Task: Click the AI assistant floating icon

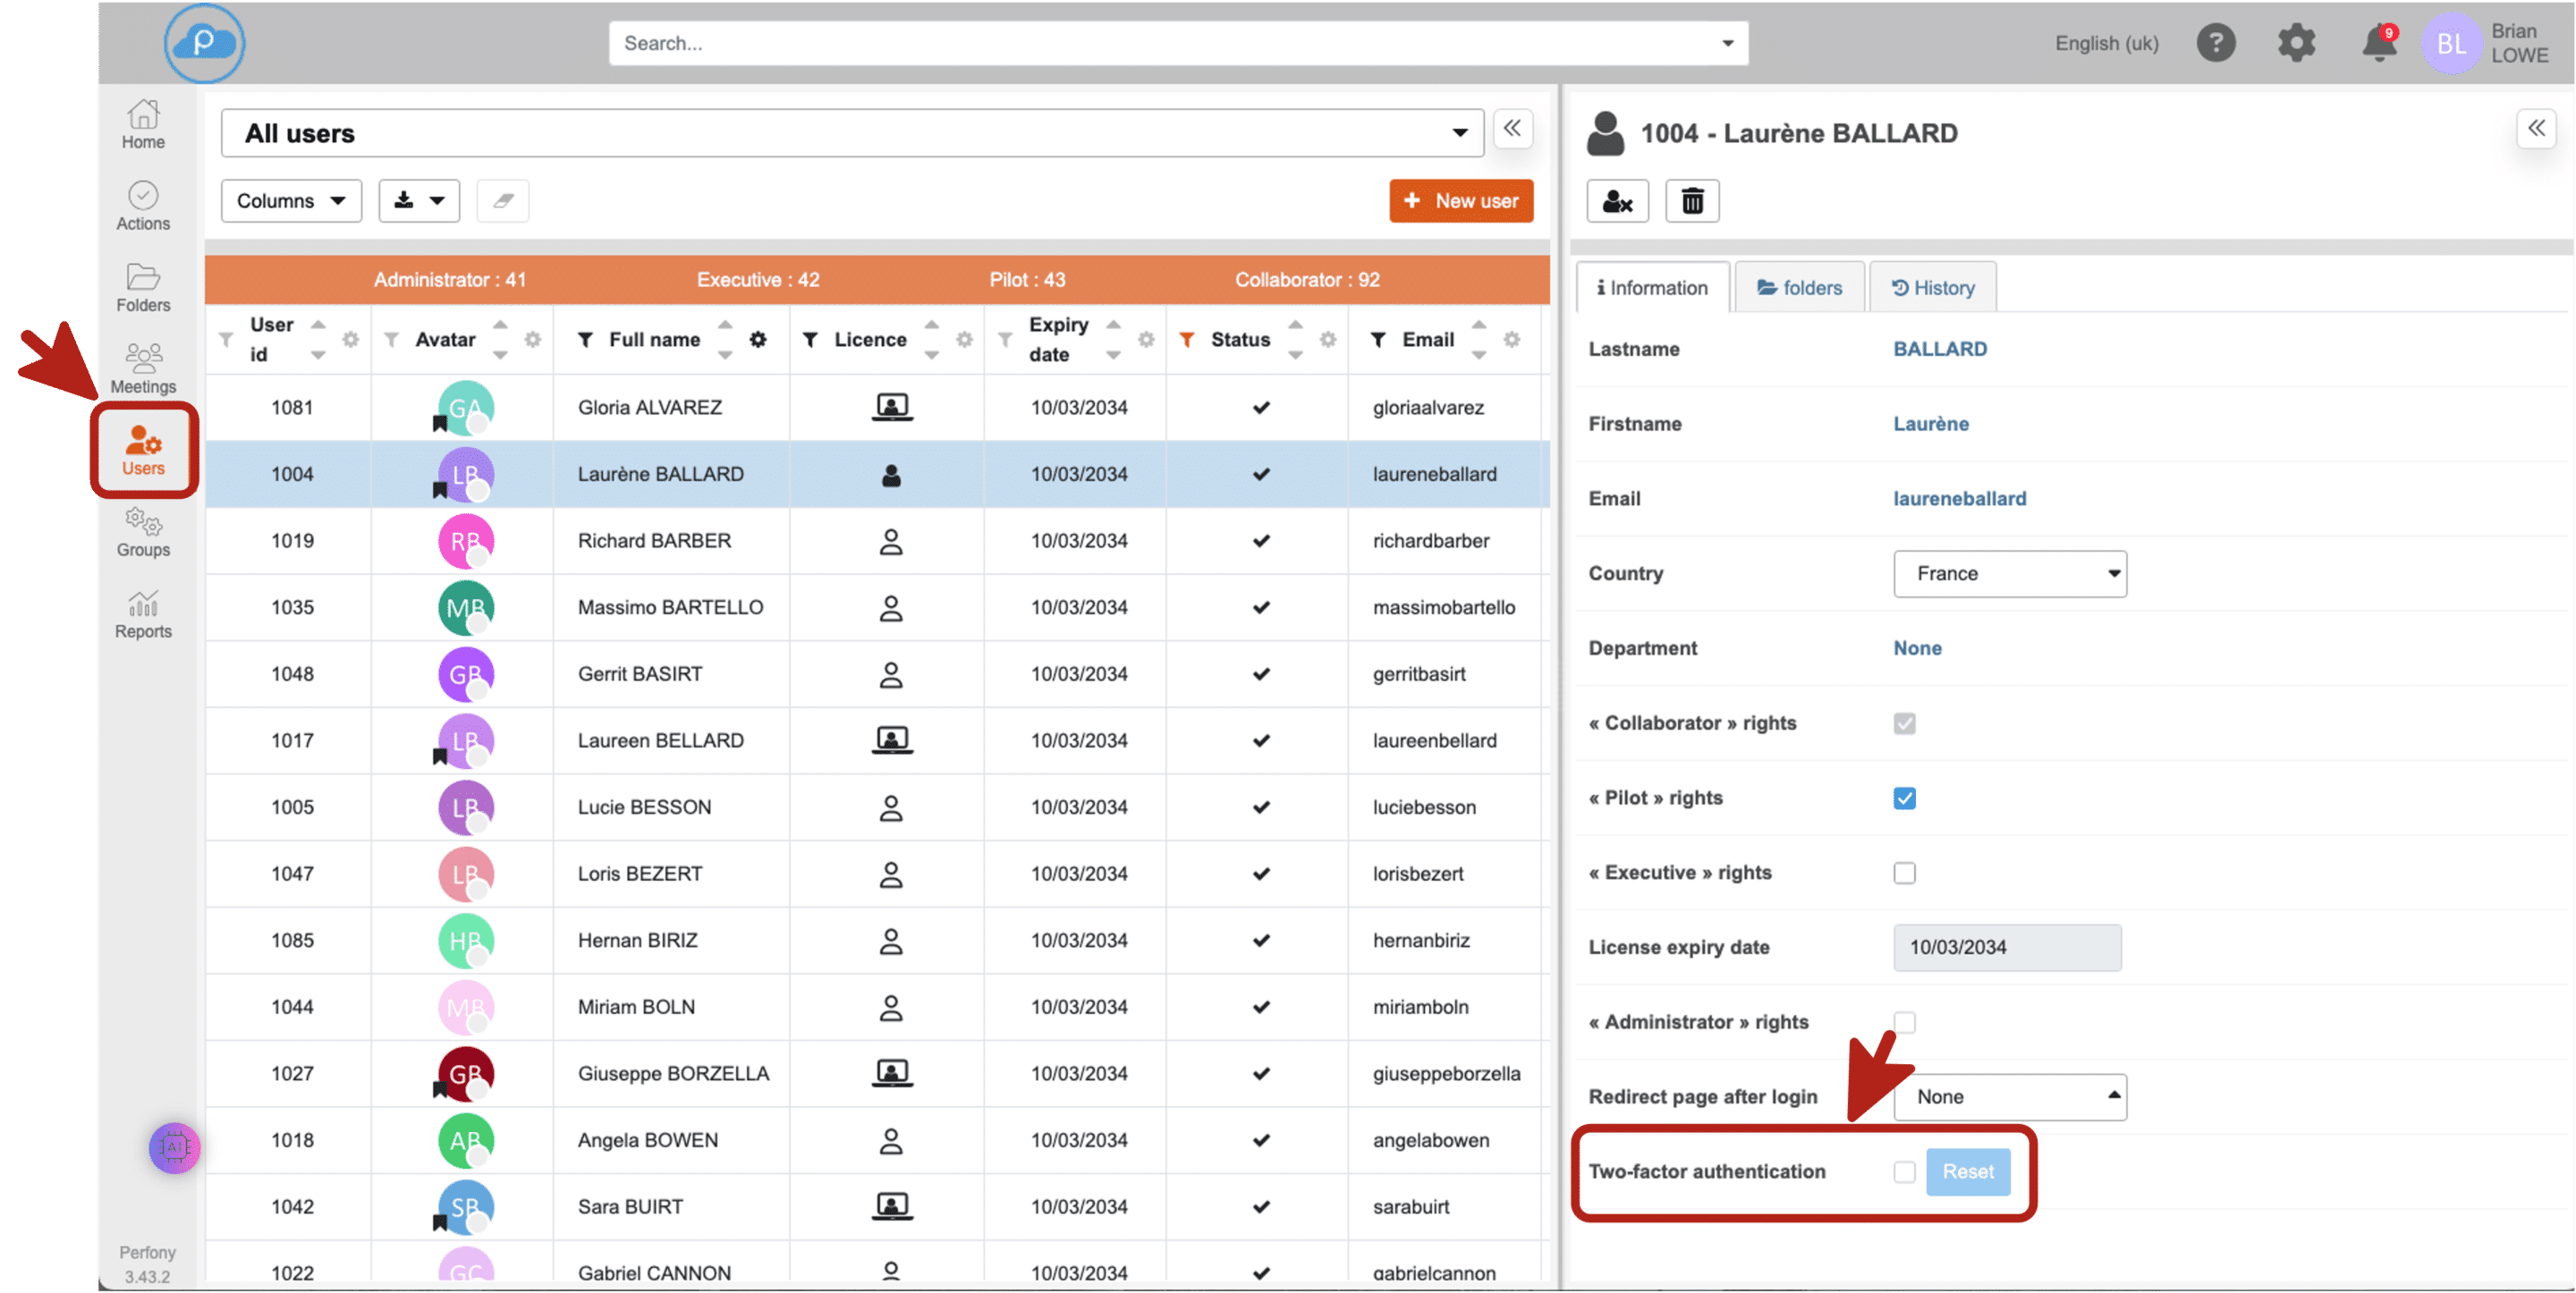Action: (174, 1147)
